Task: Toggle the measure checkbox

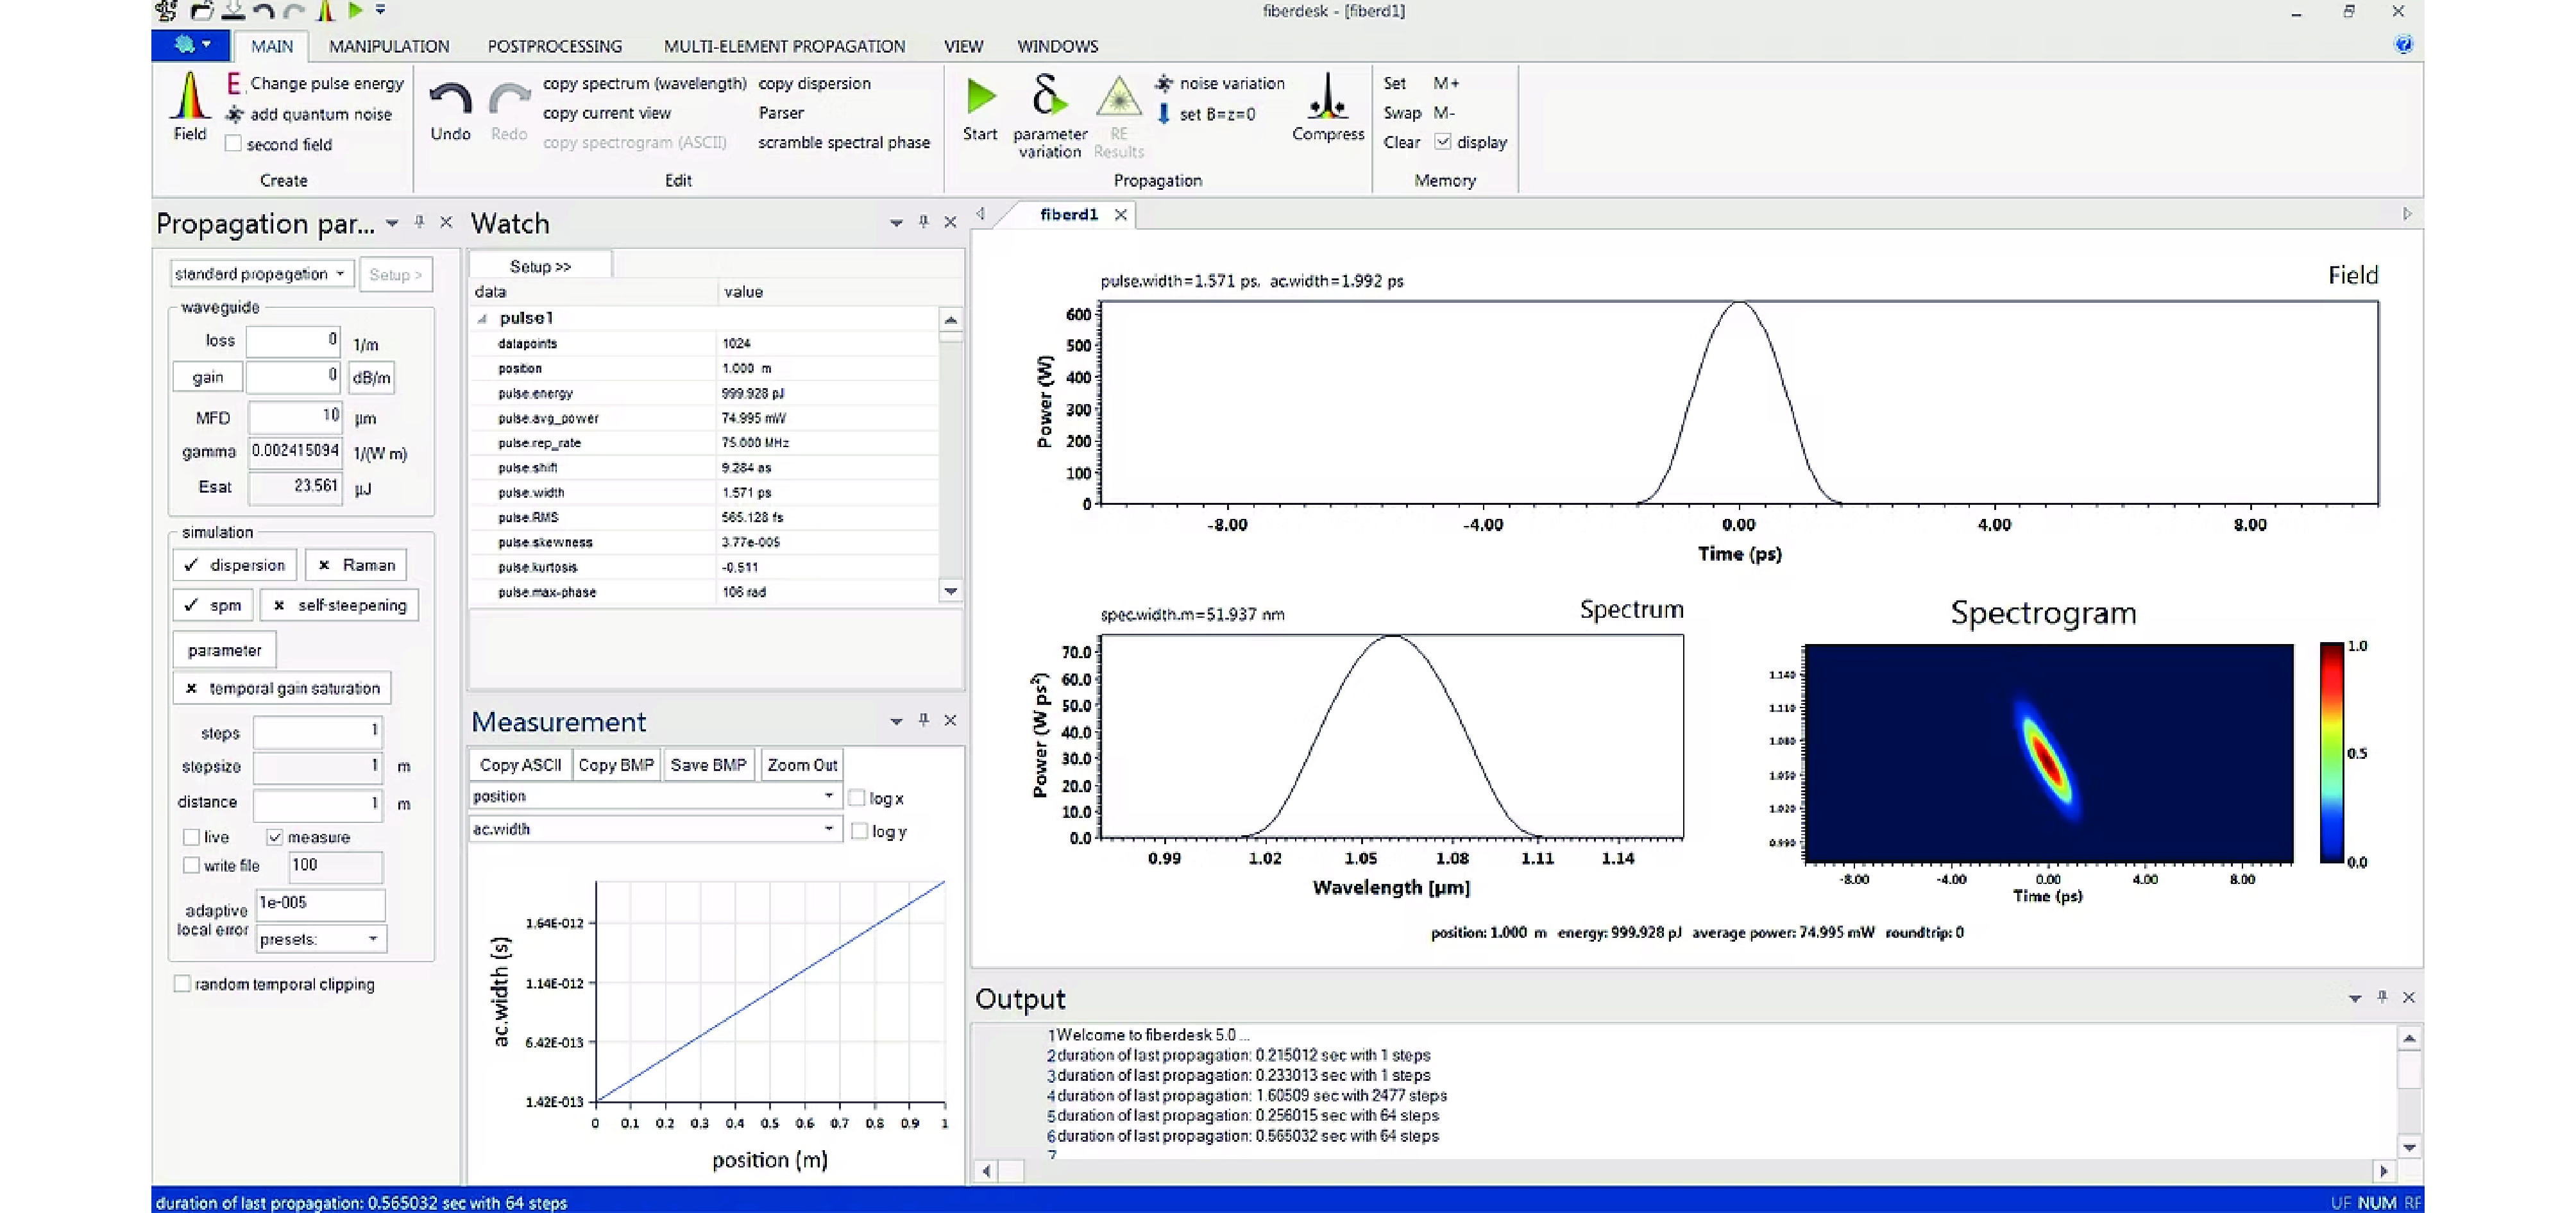Action: (x=275, y=837)
